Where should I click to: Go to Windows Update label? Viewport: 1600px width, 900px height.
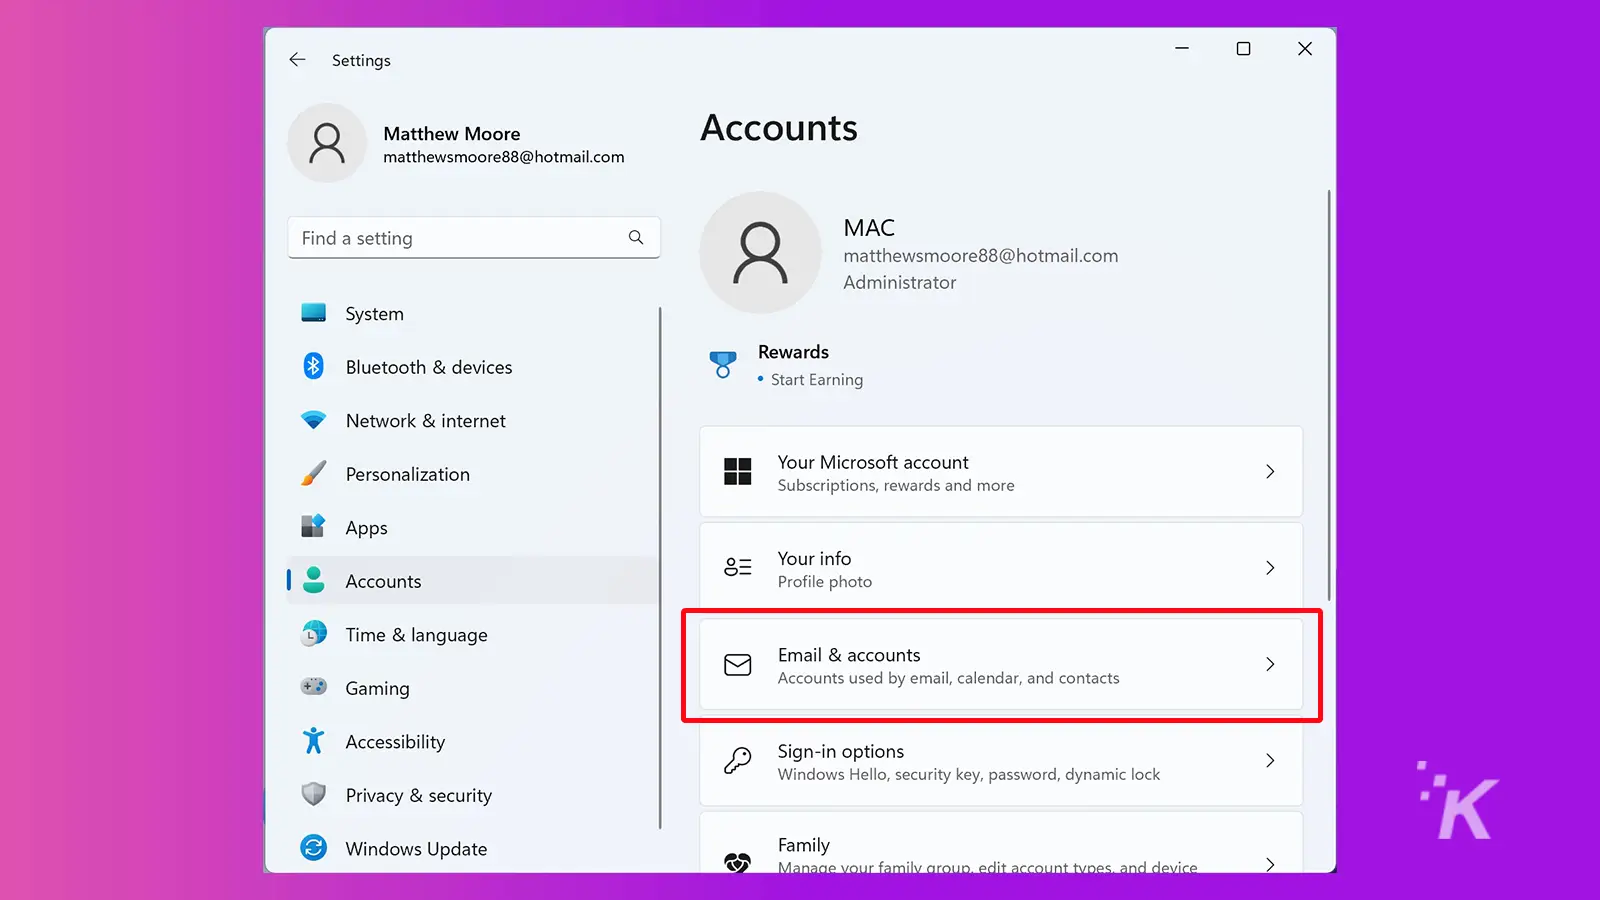pos(416,849)
